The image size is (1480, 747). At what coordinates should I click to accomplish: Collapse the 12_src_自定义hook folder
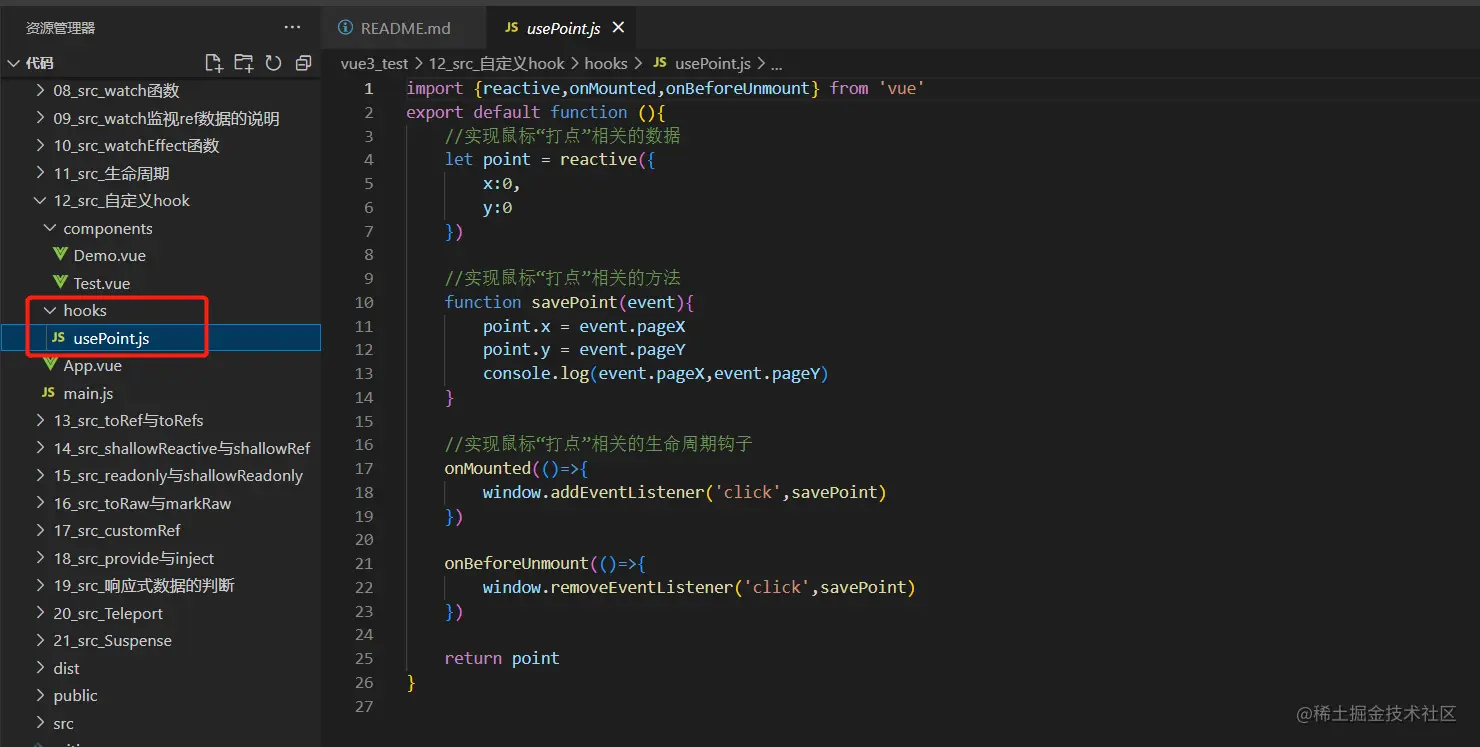click(x=40, y=200)
